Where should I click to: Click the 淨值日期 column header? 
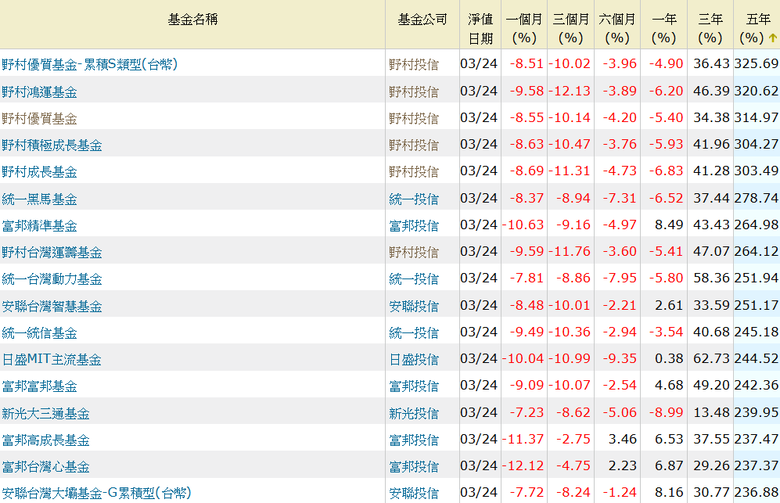(x=480, y=28)
